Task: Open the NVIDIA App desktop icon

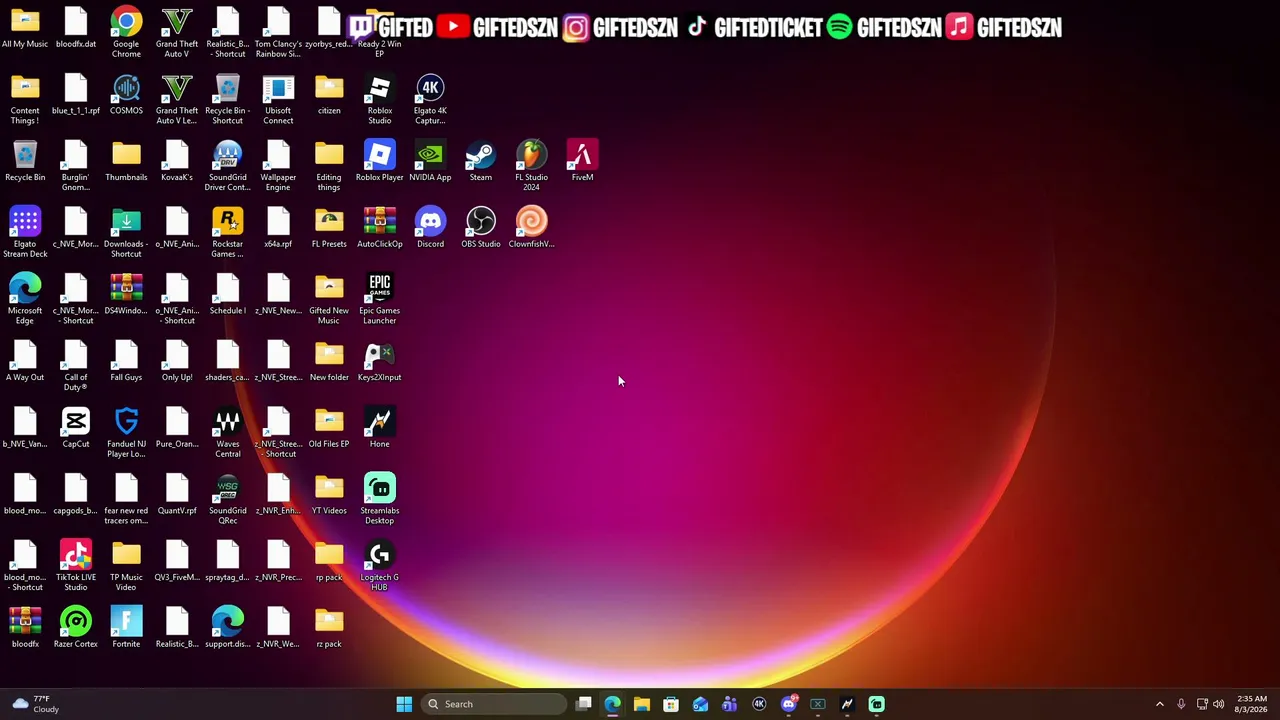Action: [x=430, y=161]
